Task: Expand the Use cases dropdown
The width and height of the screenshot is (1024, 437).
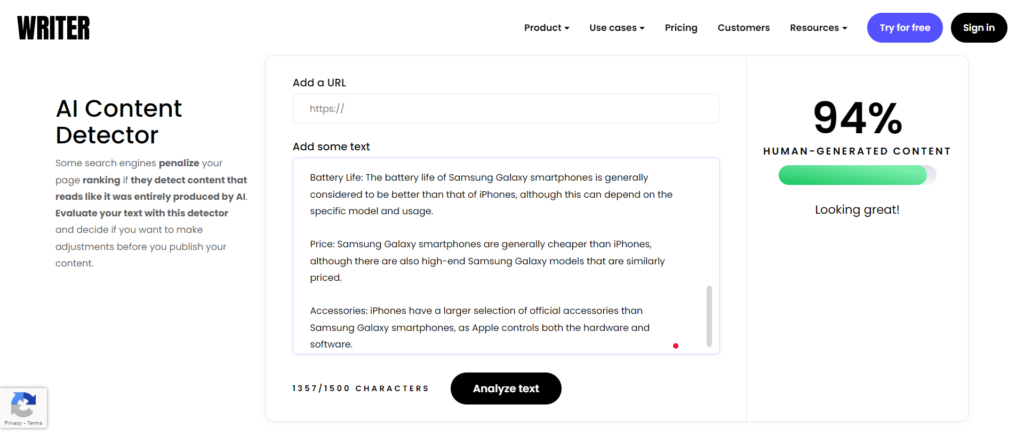Action: [616, 28]
